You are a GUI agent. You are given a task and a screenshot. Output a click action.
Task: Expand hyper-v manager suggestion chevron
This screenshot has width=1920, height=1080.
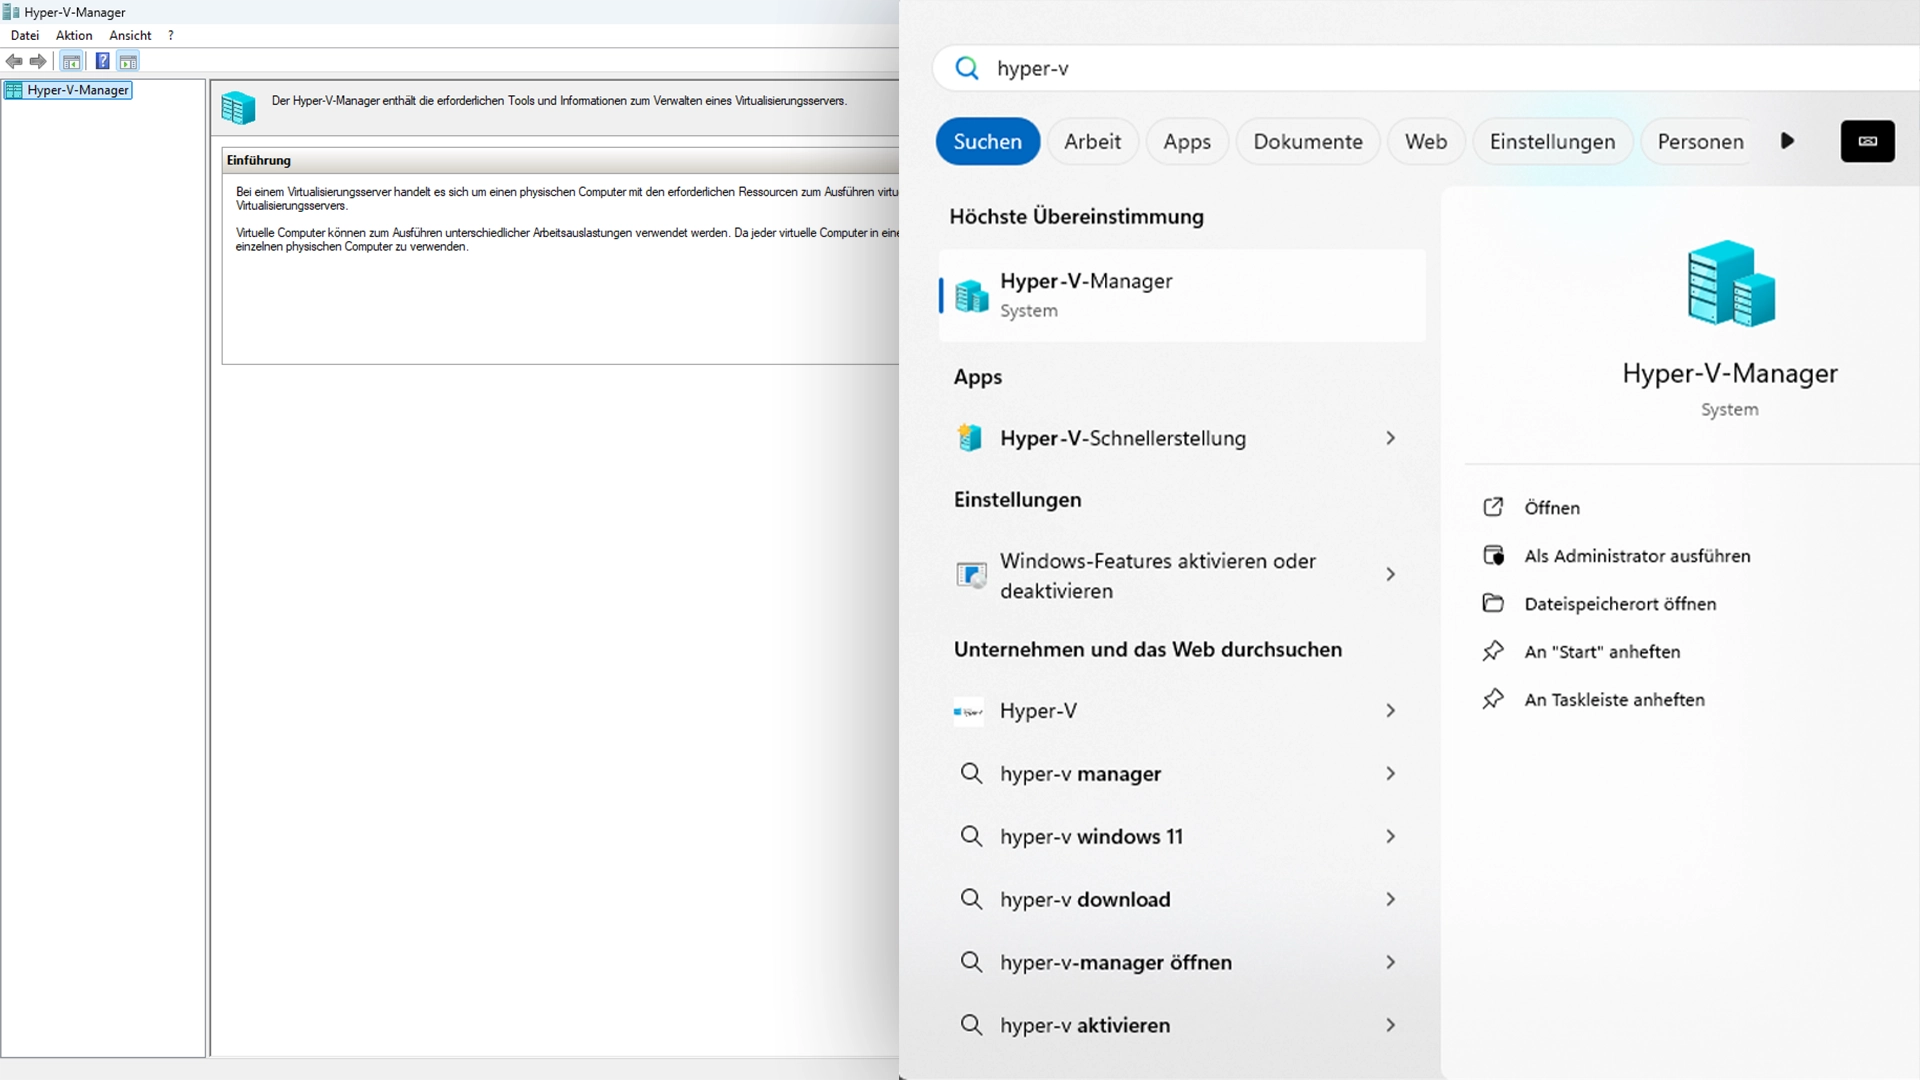click(x=1390, y=774)
